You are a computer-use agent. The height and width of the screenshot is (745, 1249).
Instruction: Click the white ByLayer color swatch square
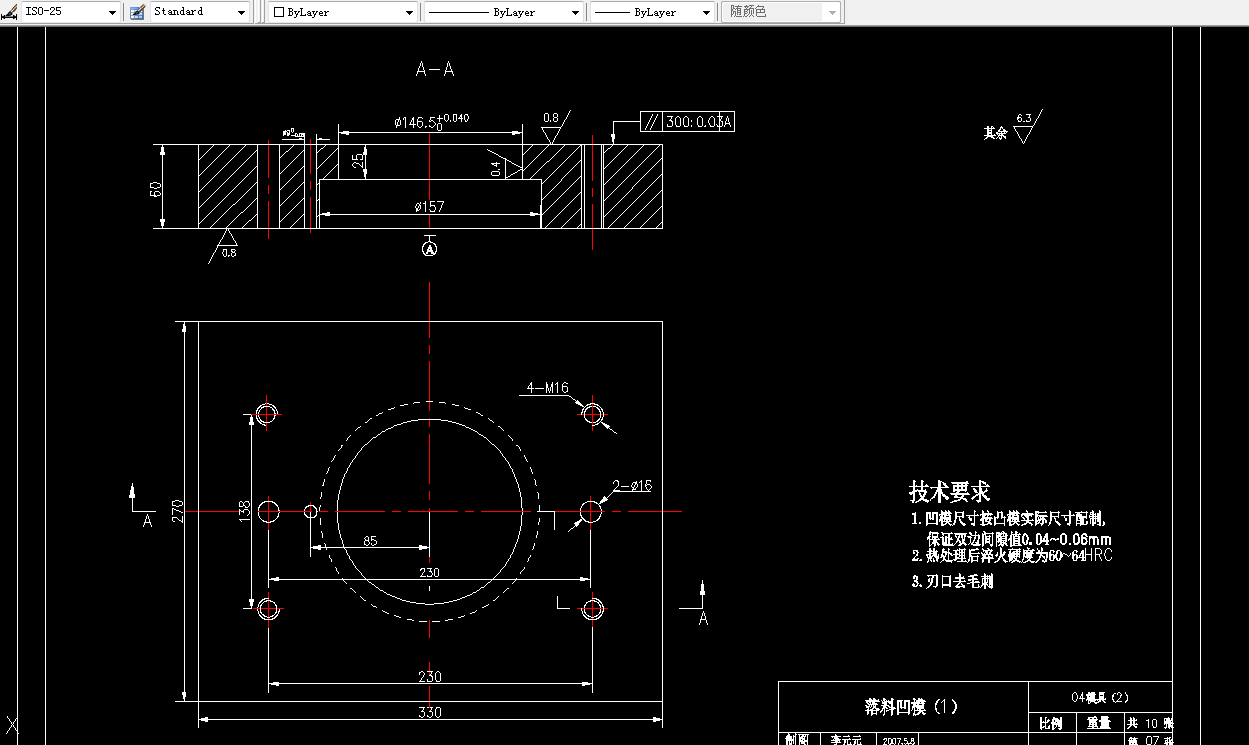pyautogui.click(x=279, y=13)
